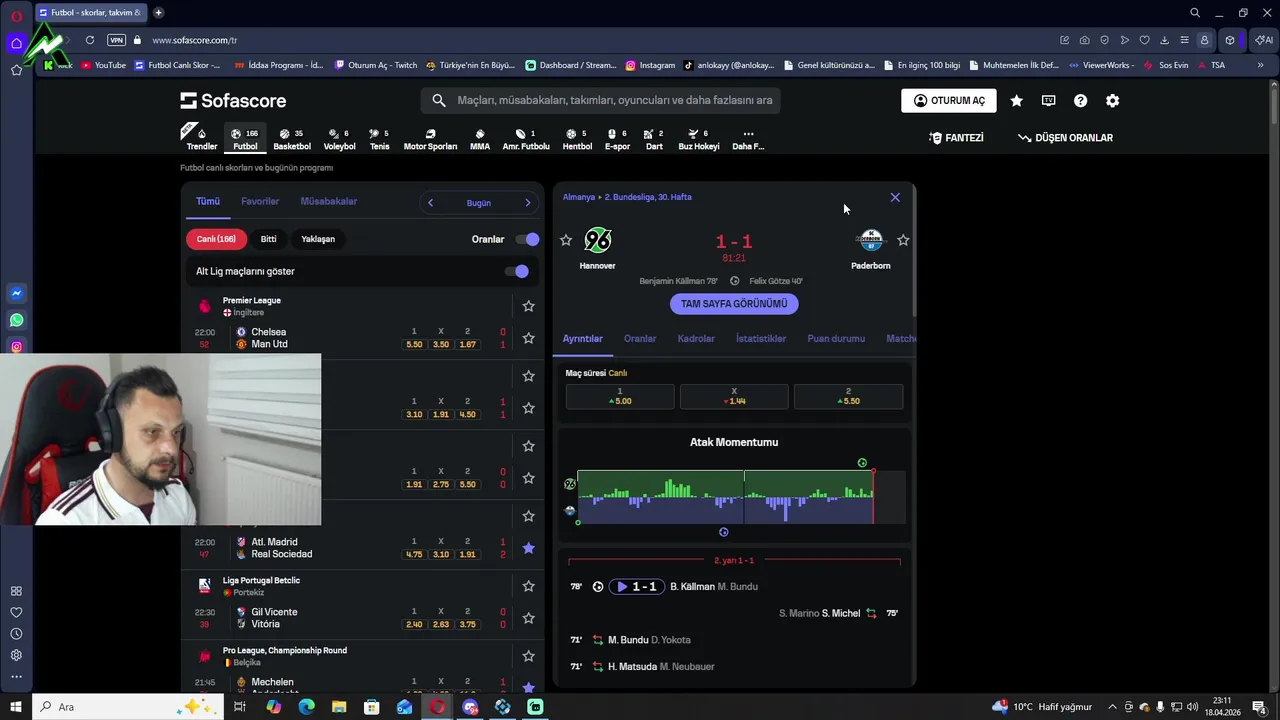Expand the Daha F... more sports menu

tap(748, 139)
